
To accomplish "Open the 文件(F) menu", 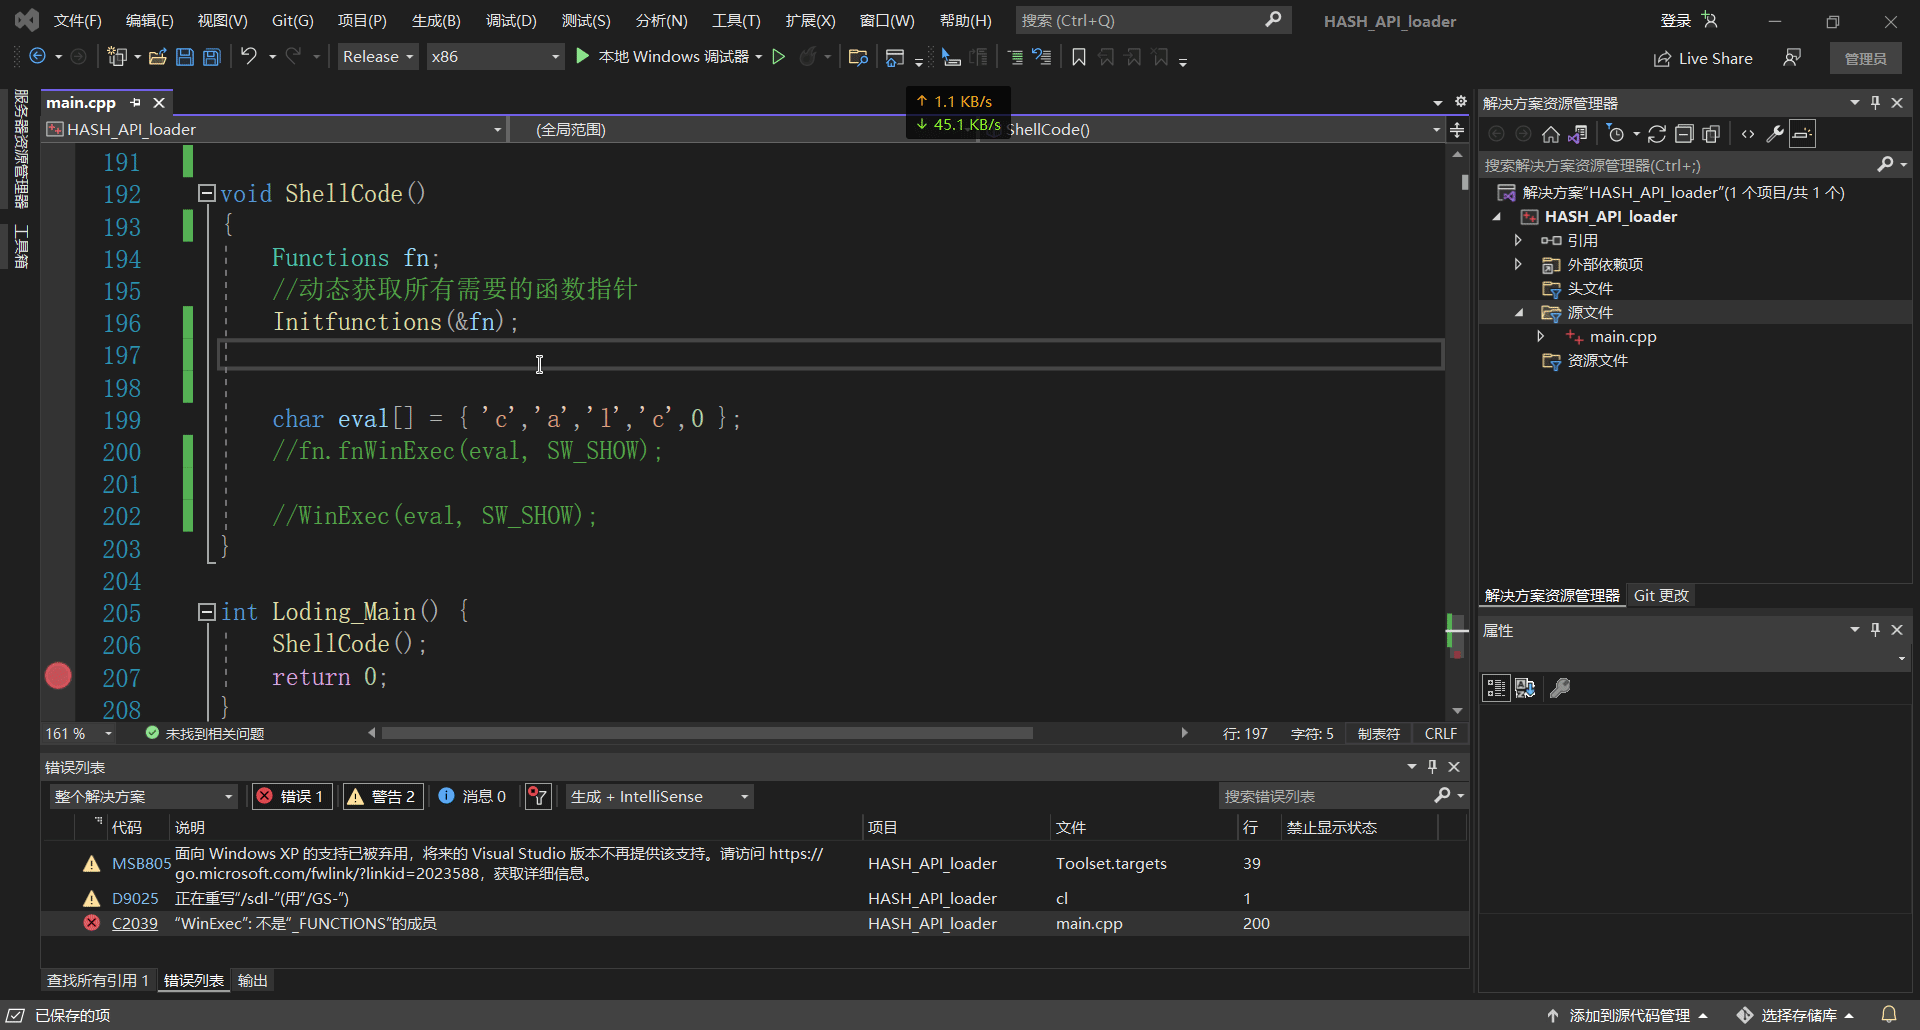I will tap(77, 20).
